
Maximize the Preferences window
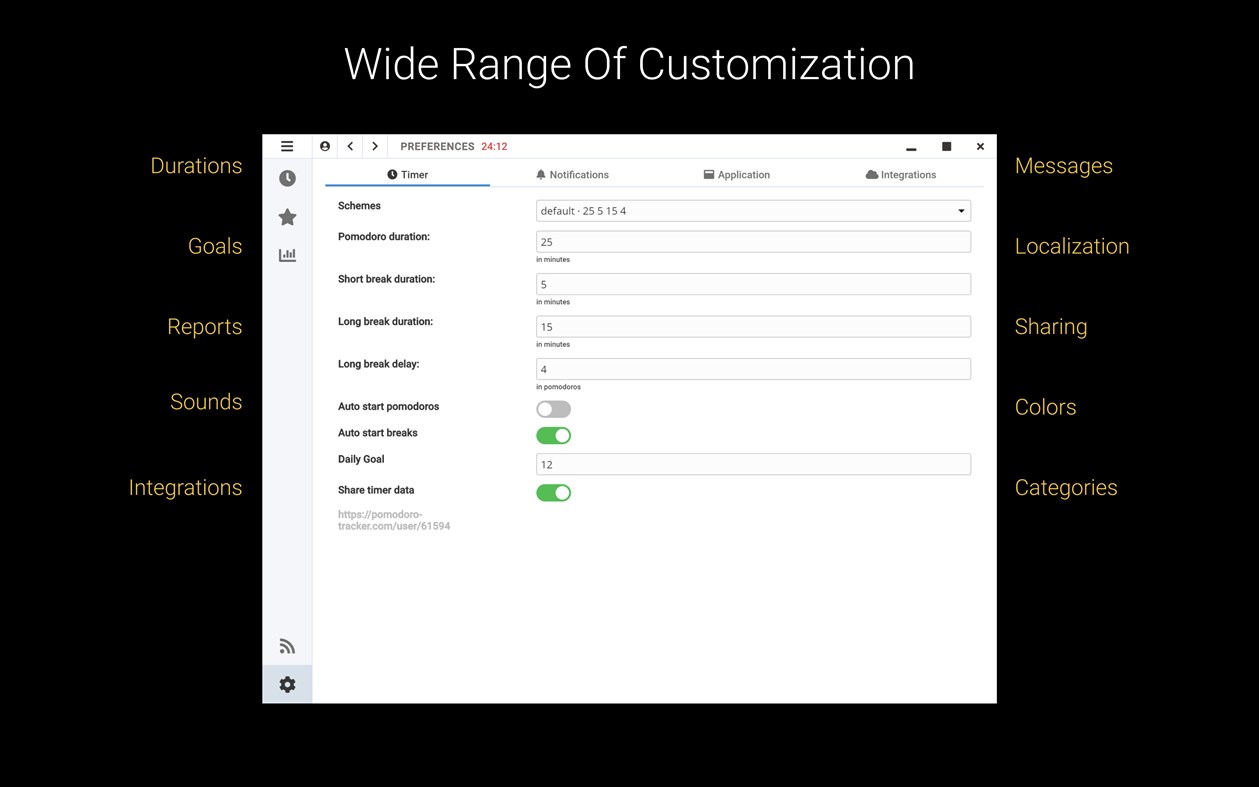tap(946, 146)
